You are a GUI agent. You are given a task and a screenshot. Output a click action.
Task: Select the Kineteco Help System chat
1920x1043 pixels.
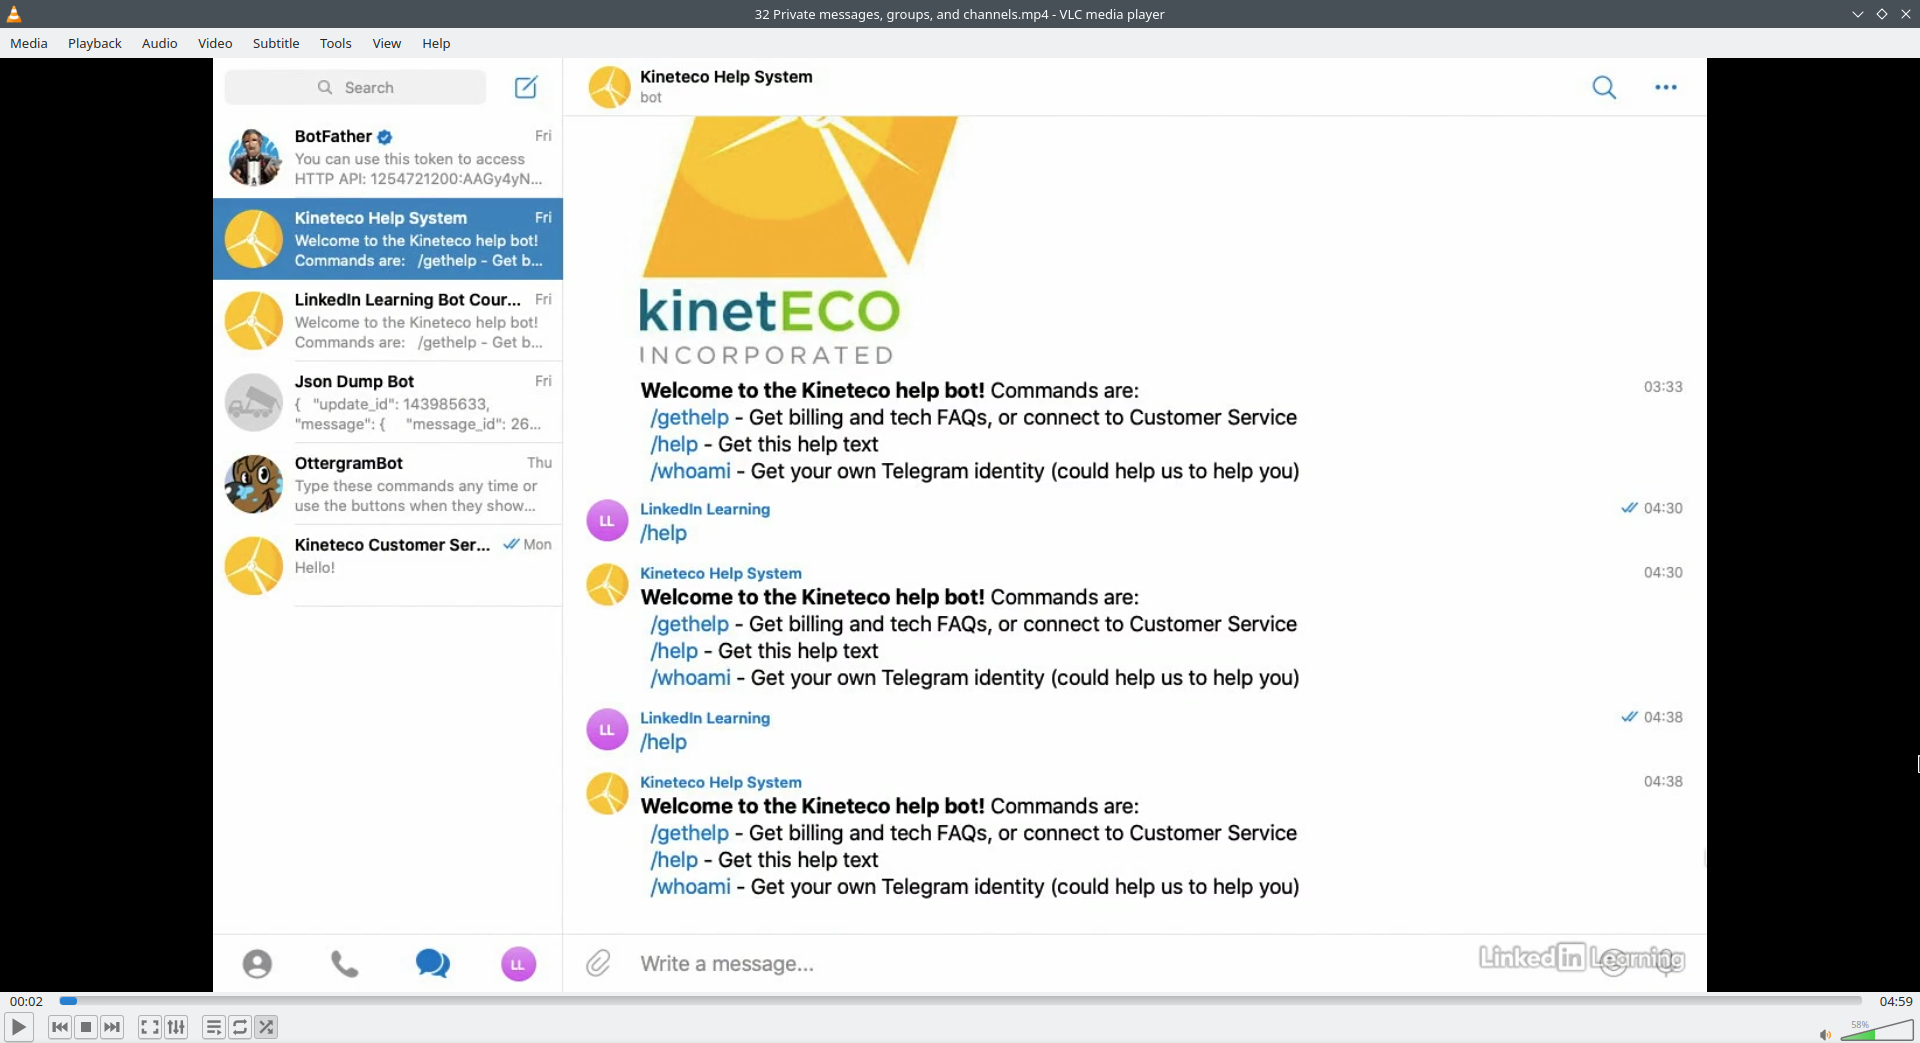(388, 239)
